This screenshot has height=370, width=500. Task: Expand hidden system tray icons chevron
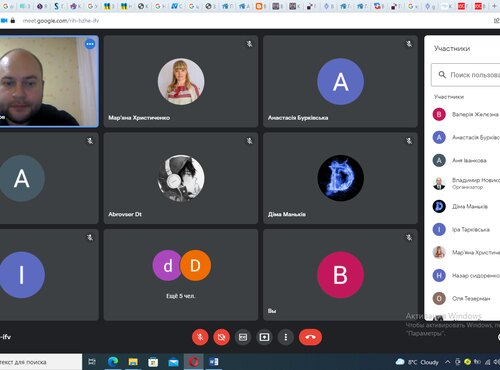click(448, 362)
